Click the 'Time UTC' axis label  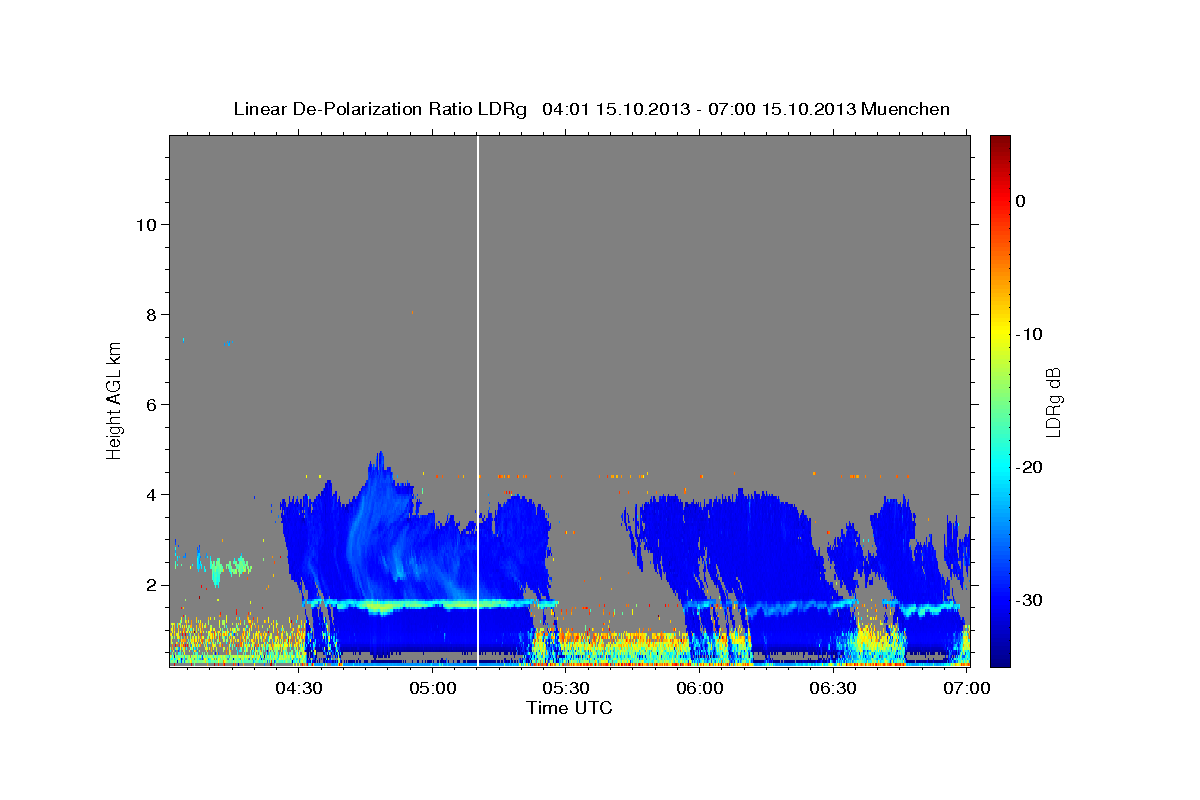pyautogui.click(x=569, y=708)
